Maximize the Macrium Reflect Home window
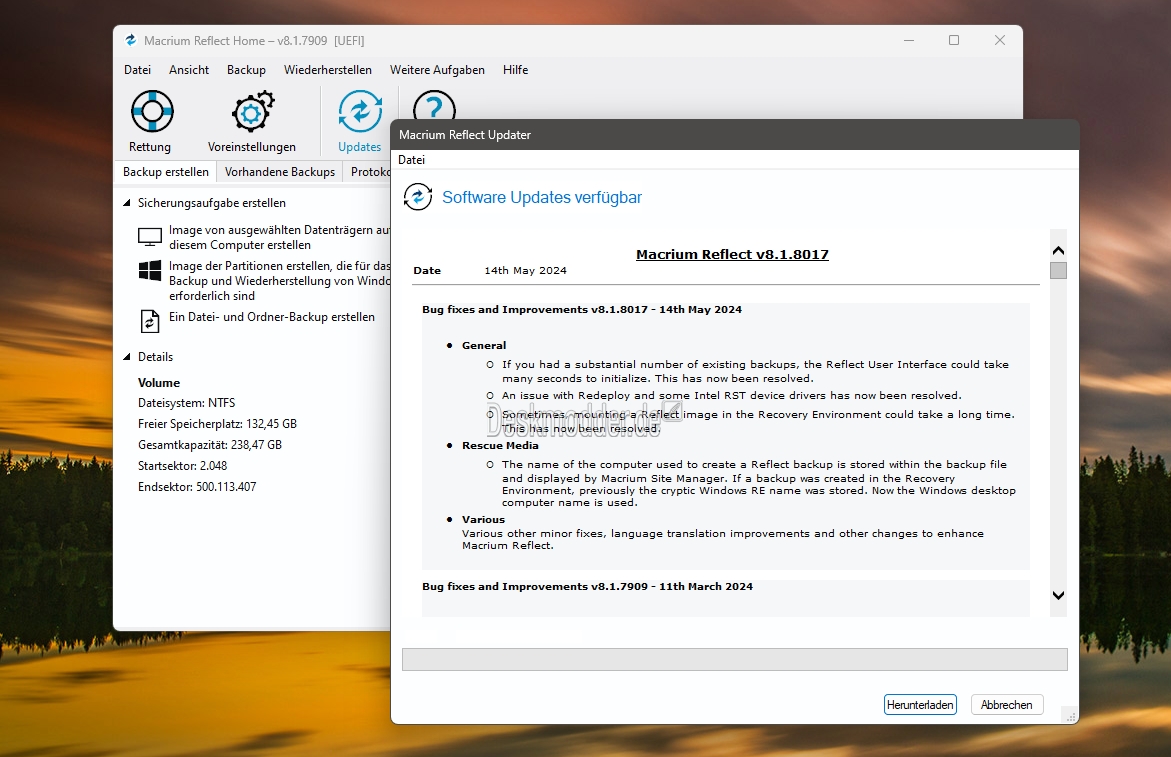The width and height of the screenshot is (1171, 757). coord(954,40)
